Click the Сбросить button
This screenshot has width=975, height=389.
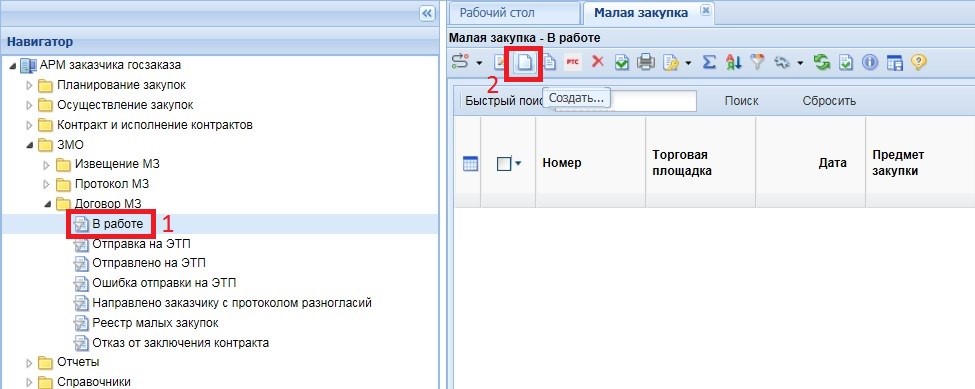[x=829, y=101]
